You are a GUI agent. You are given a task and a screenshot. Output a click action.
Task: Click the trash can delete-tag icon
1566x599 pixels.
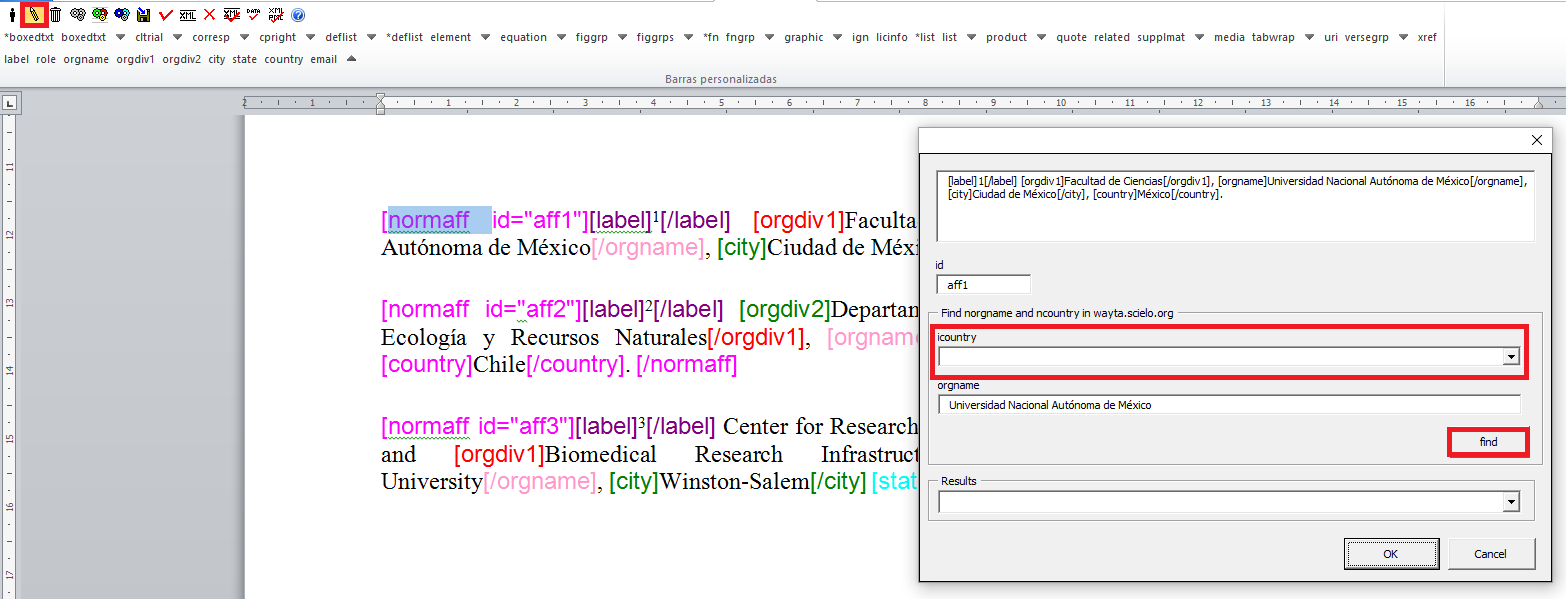coord(55,15)
